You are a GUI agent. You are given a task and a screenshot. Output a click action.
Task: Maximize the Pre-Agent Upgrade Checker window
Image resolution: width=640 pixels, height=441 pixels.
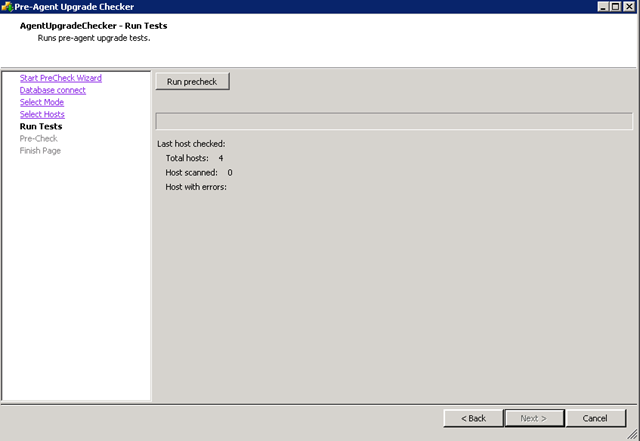coord(616,7)
